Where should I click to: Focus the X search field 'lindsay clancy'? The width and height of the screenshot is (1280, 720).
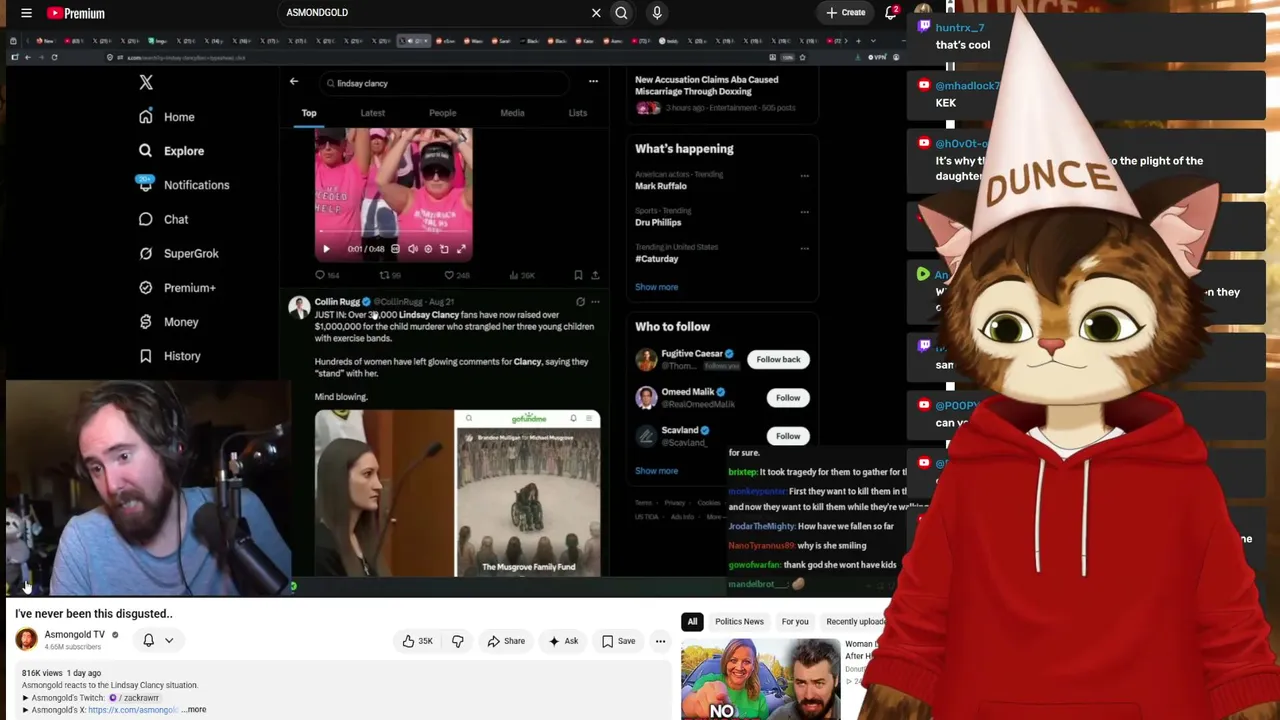(447, 83)
